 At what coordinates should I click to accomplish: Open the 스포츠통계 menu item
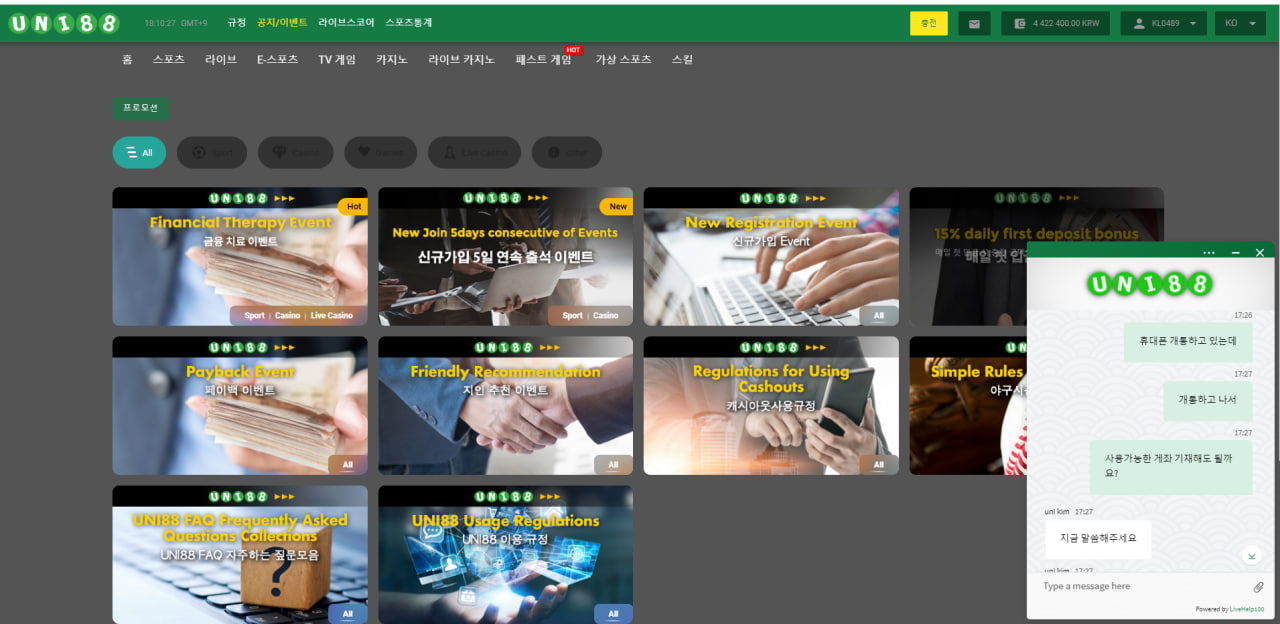tap(409, 22)
